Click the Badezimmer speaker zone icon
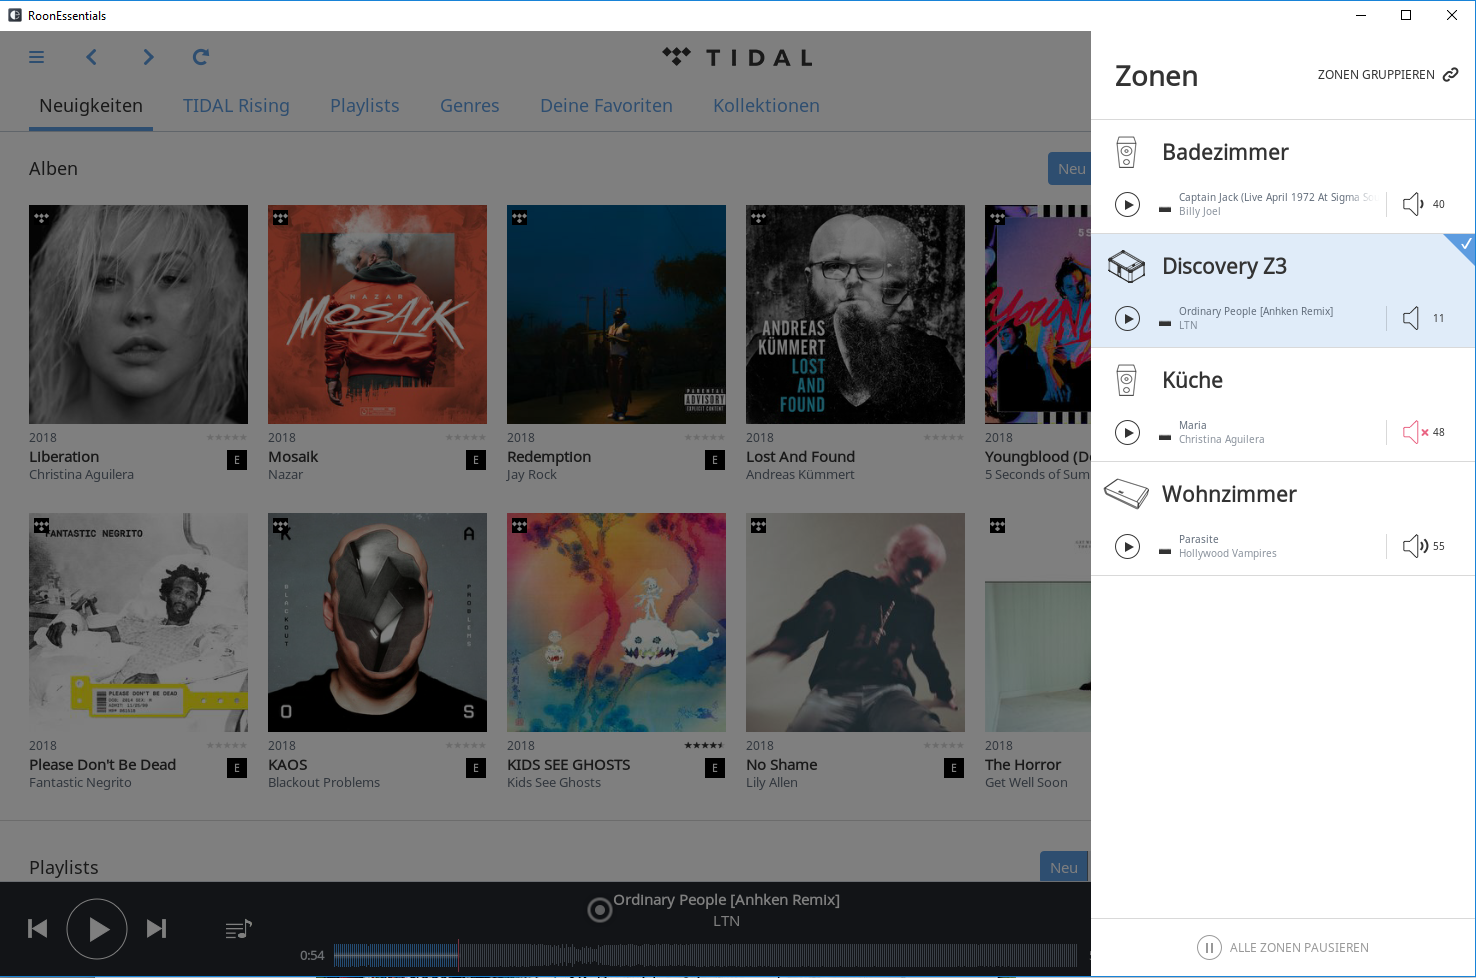1476x978 pixels. 1127,152
